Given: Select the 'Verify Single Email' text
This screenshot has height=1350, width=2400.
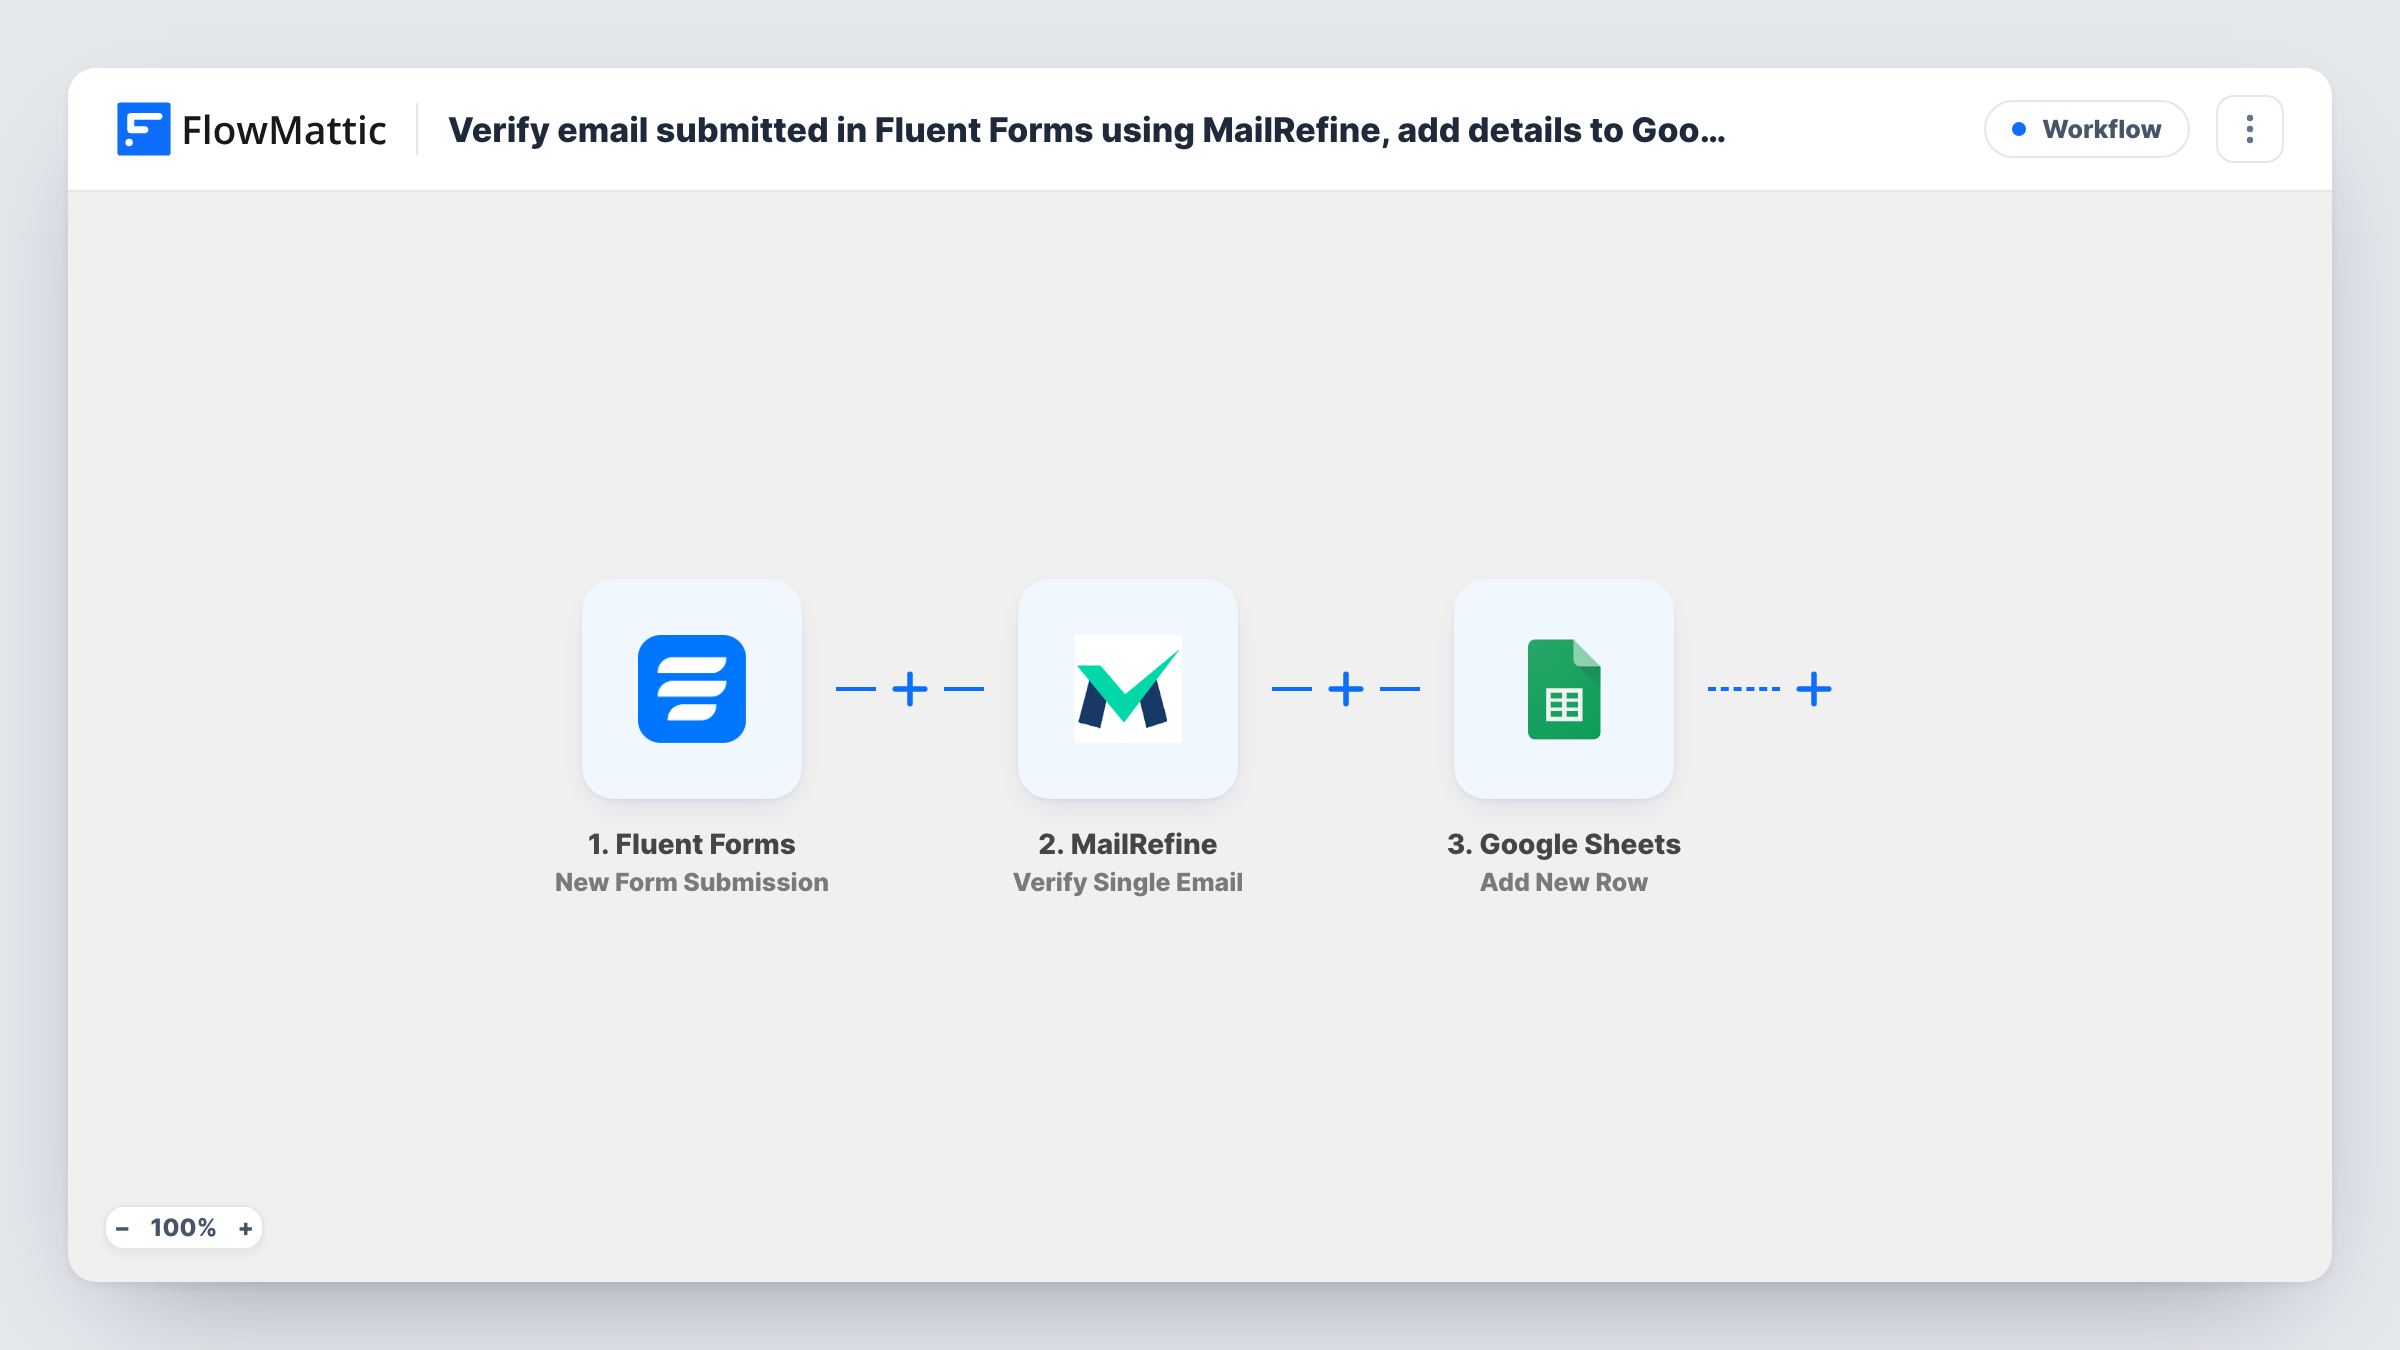Looking at the screenshot, I should 1127,882.
